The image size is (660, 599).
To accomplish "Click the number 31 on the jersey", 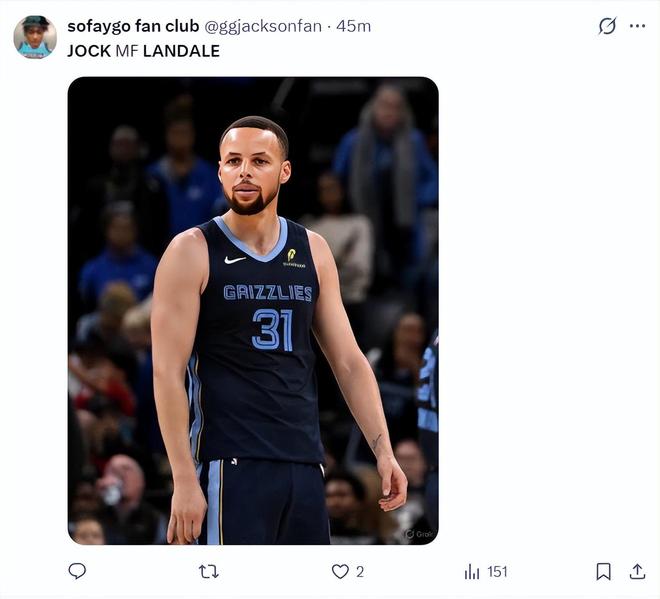I will (271, 329).
